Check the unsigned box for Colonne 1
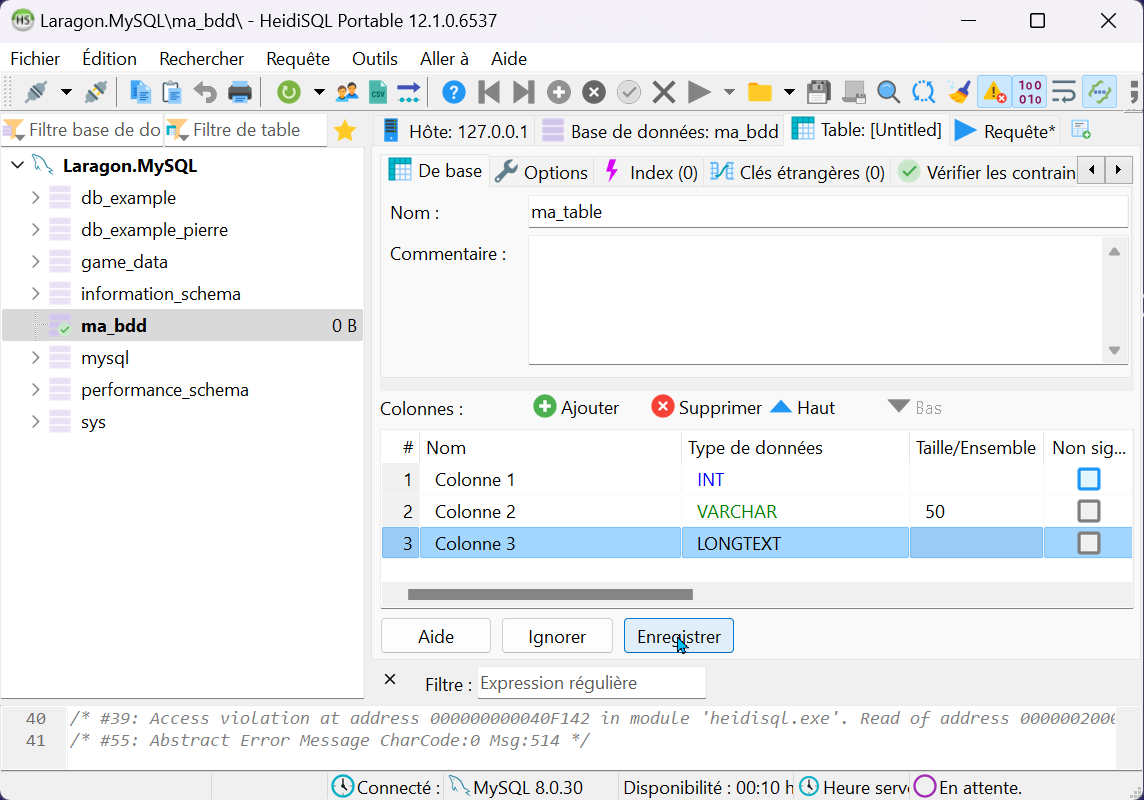 pos(1088,480)
